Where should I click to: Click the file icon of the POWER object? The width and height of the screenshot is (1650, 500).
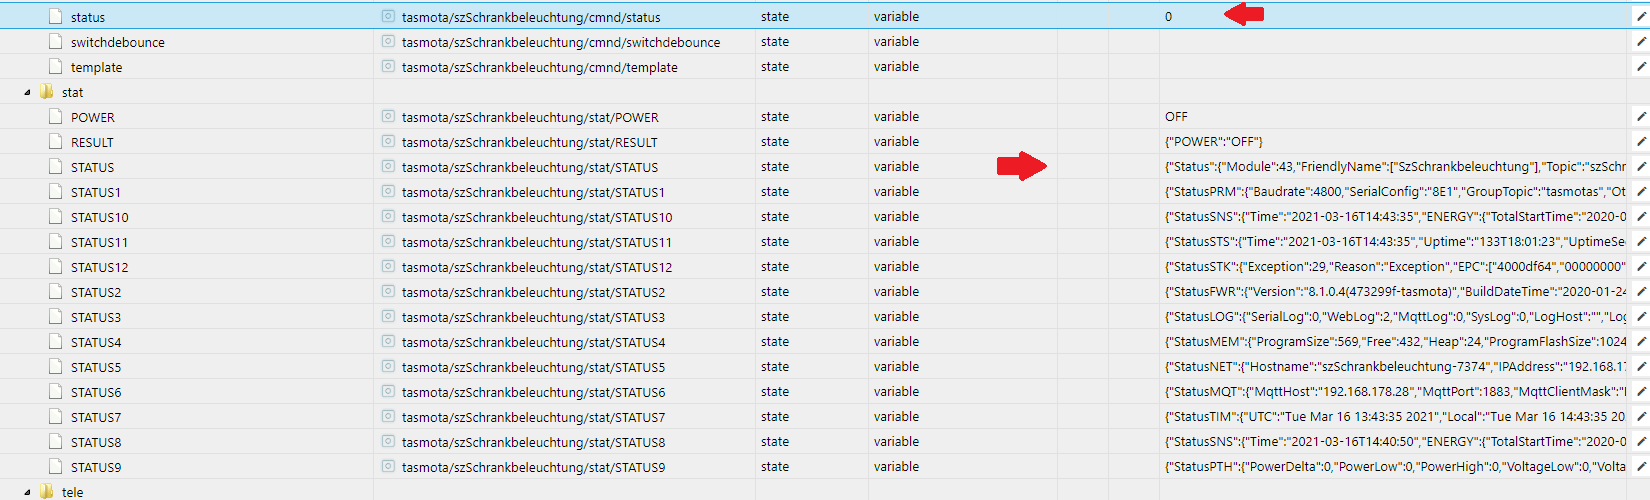(56, 117)
